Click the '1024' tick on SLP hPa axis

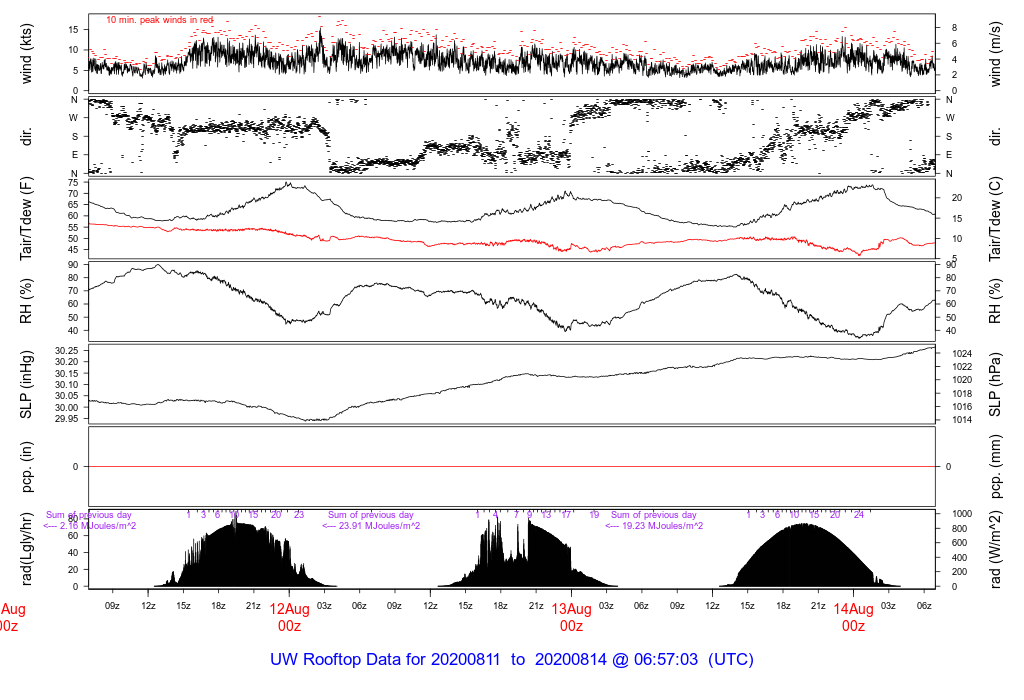[961, 353]
